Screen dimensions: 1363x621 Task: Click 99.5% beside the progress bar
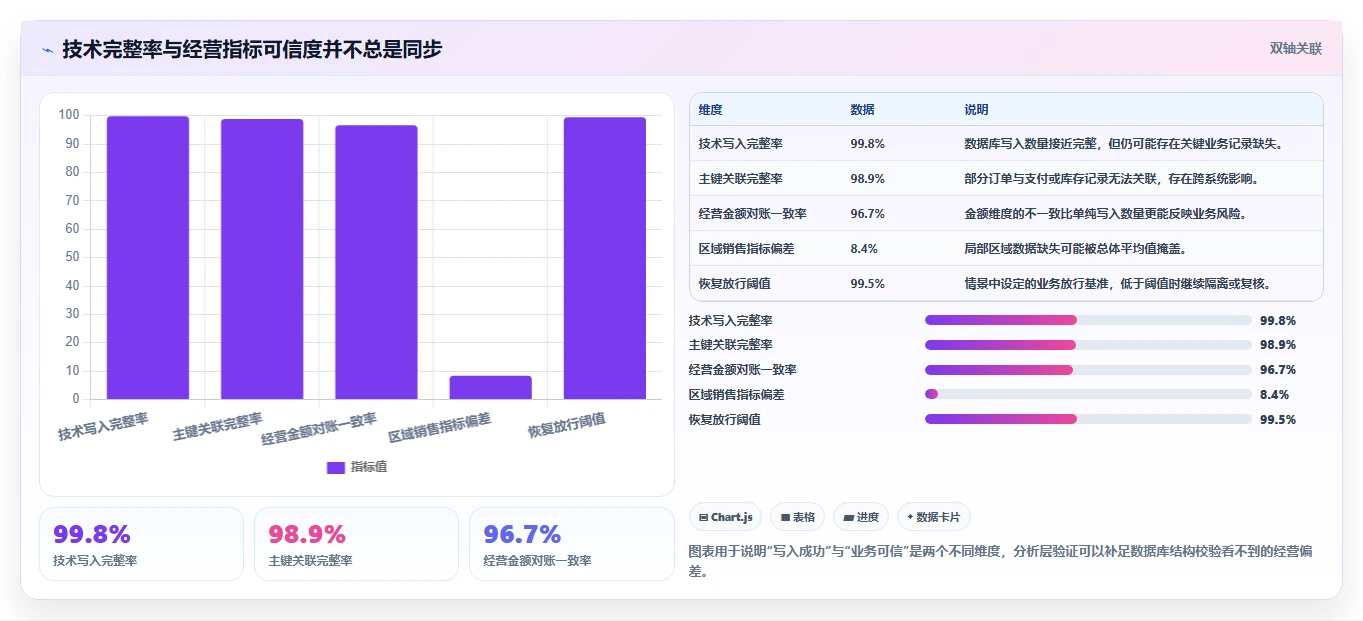tap(1278, 419)
